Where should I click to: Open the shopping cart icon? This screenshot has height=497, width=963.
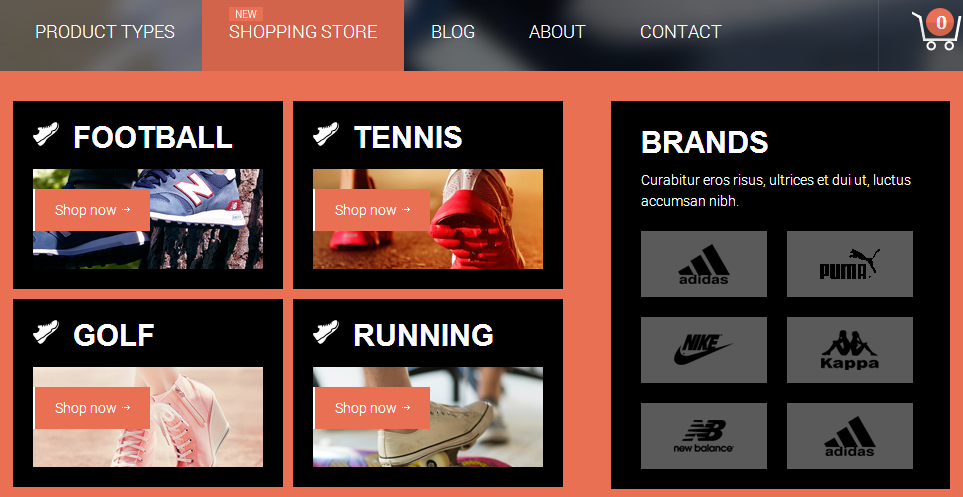(936, 29)
